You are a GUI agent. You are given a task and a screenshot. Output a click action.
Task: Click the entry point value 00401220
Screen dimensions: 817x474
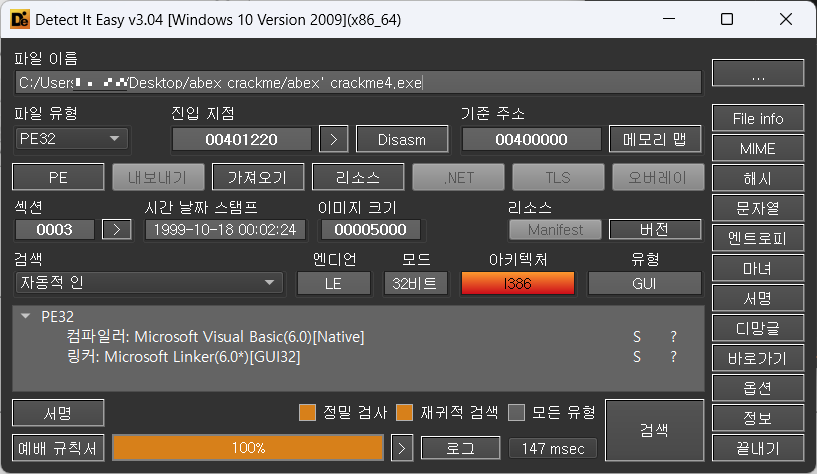point(241,140)
